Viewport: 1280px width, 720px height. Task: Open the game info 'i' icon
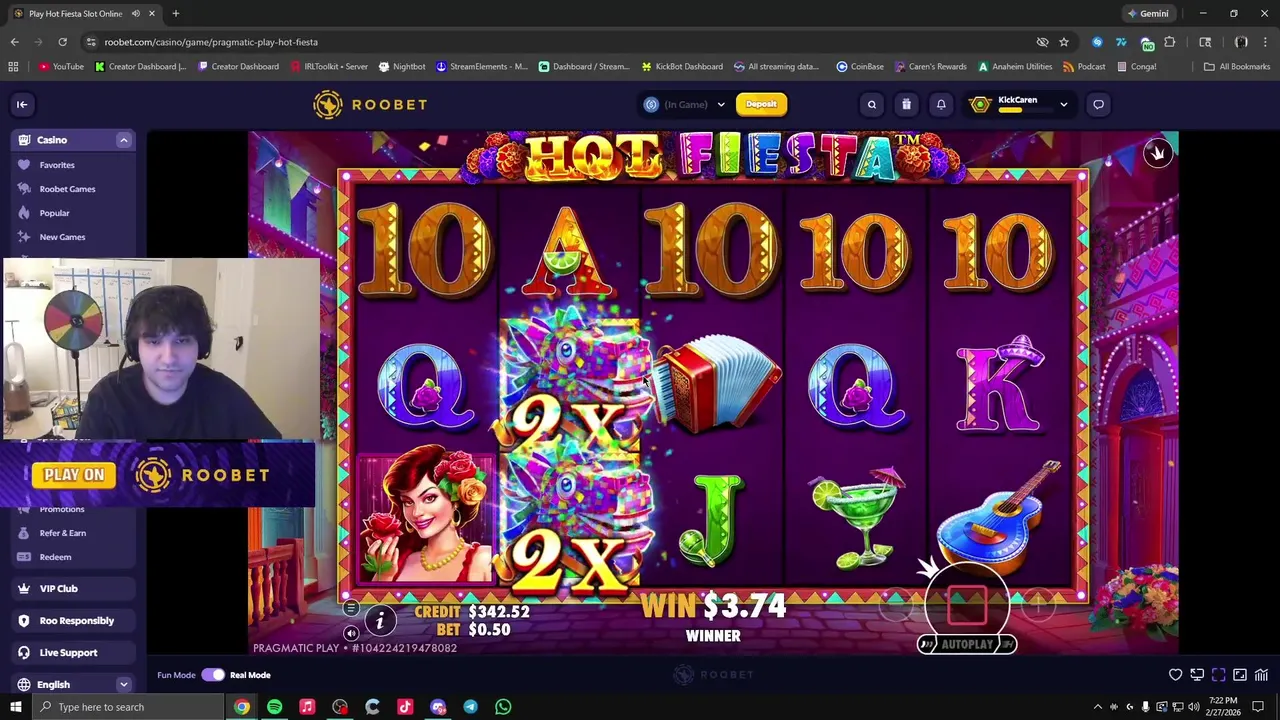[x=380, y=621]
